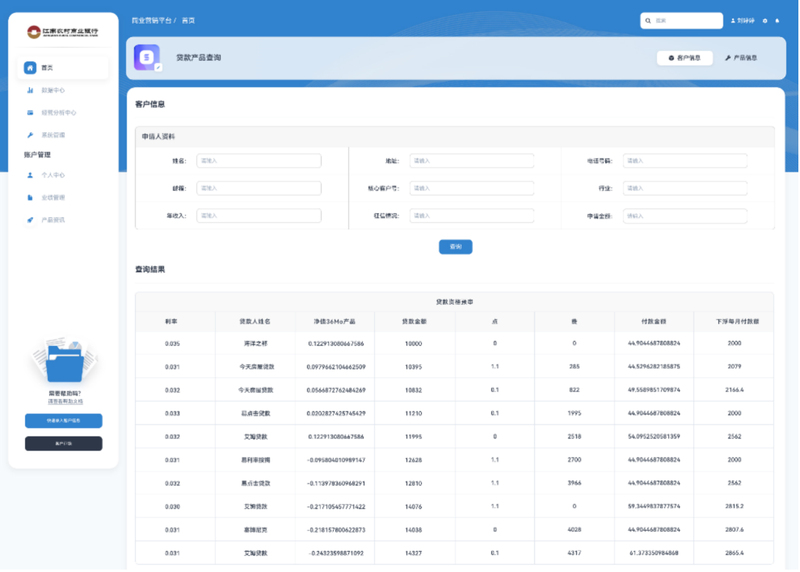Click the wrench icon in left sidebar
Screen dimensions: 800x572
[x=30, y=135]
